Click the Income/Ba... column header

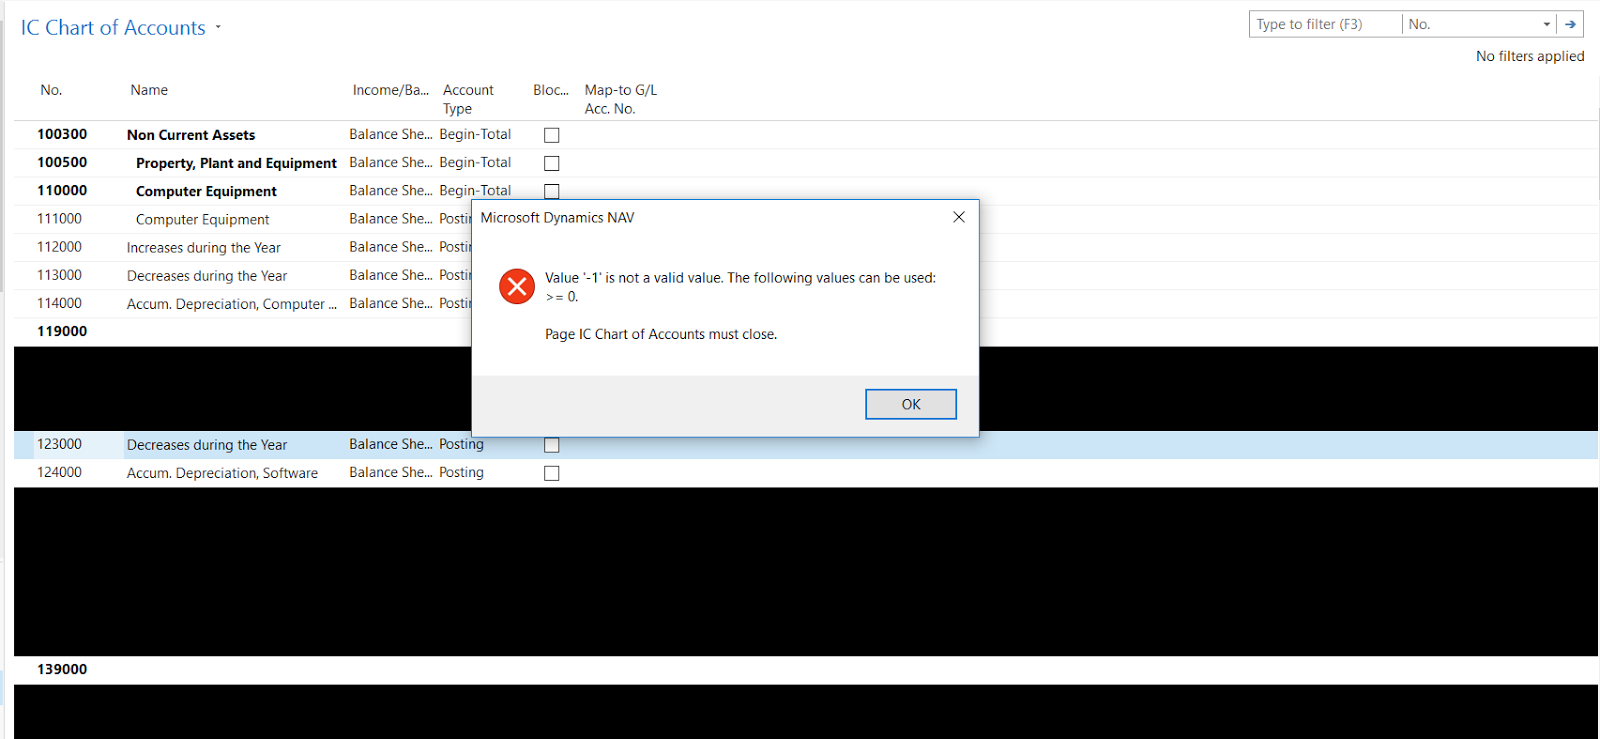pyautogui.click(x=390, y=90)
